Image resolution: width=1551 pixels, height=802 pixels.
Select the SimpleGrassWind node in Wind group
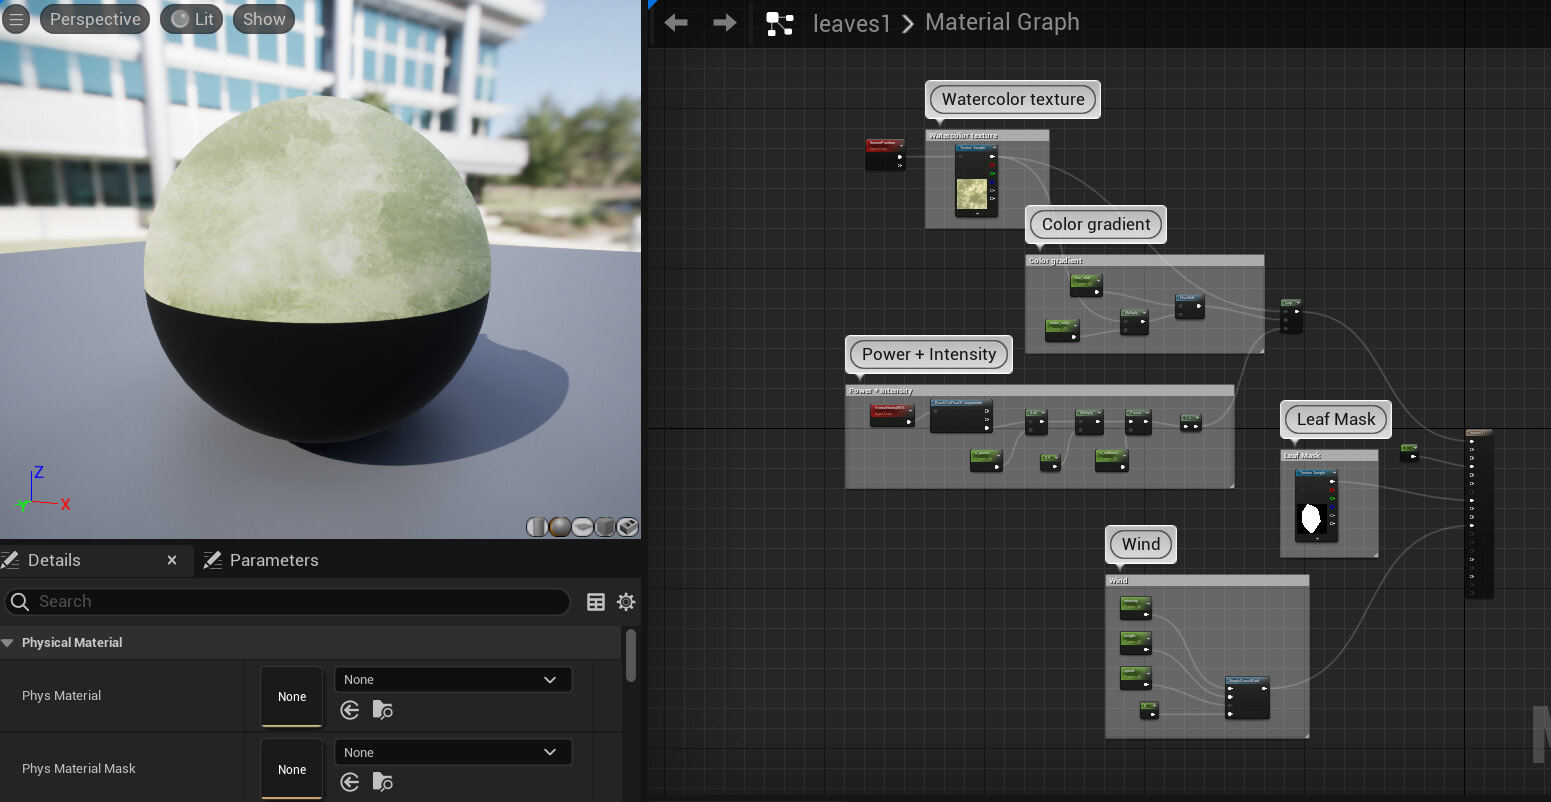(x=1247, y=697)
